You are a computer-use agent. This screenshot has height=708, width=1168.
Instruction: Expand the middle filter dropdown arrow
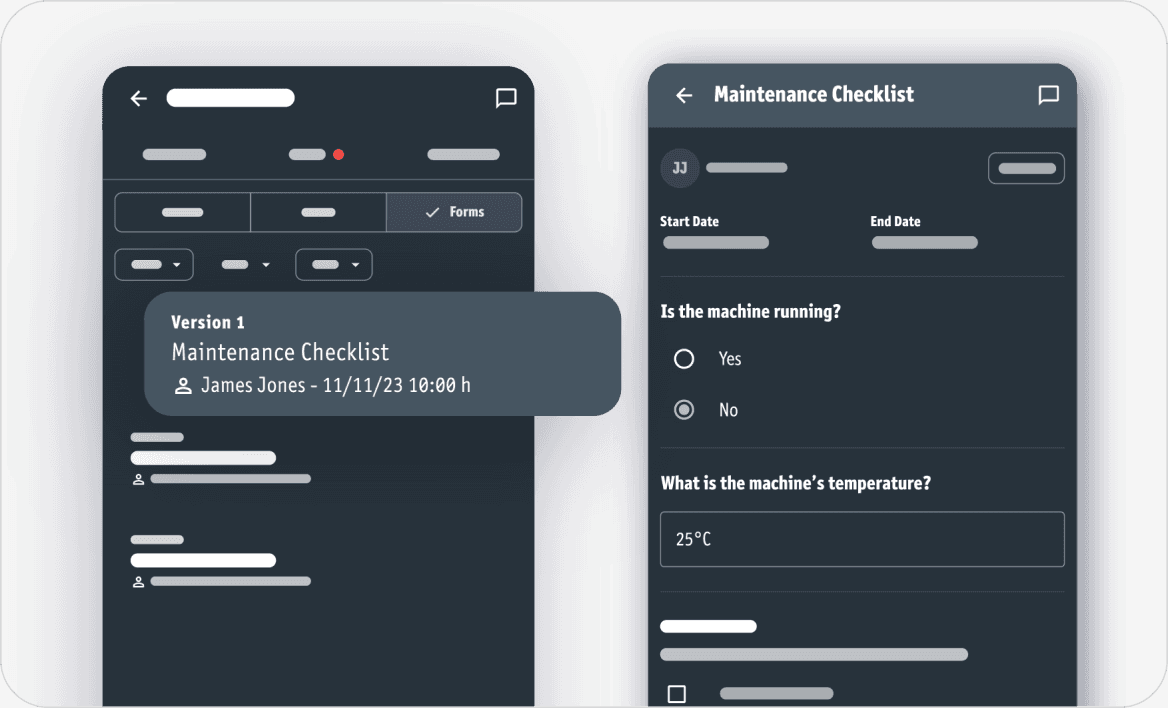tap(266, 265)
